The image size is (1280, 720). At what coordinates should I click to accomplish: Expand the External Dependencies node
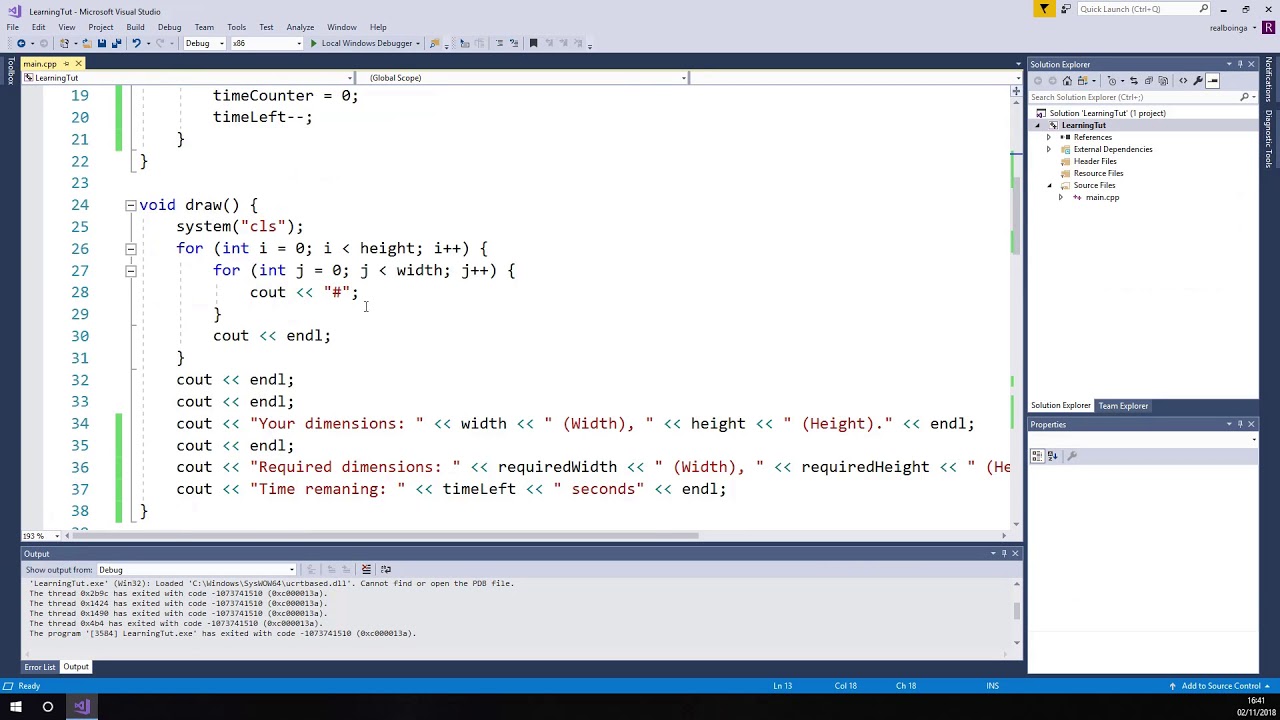coord(1049,149)
